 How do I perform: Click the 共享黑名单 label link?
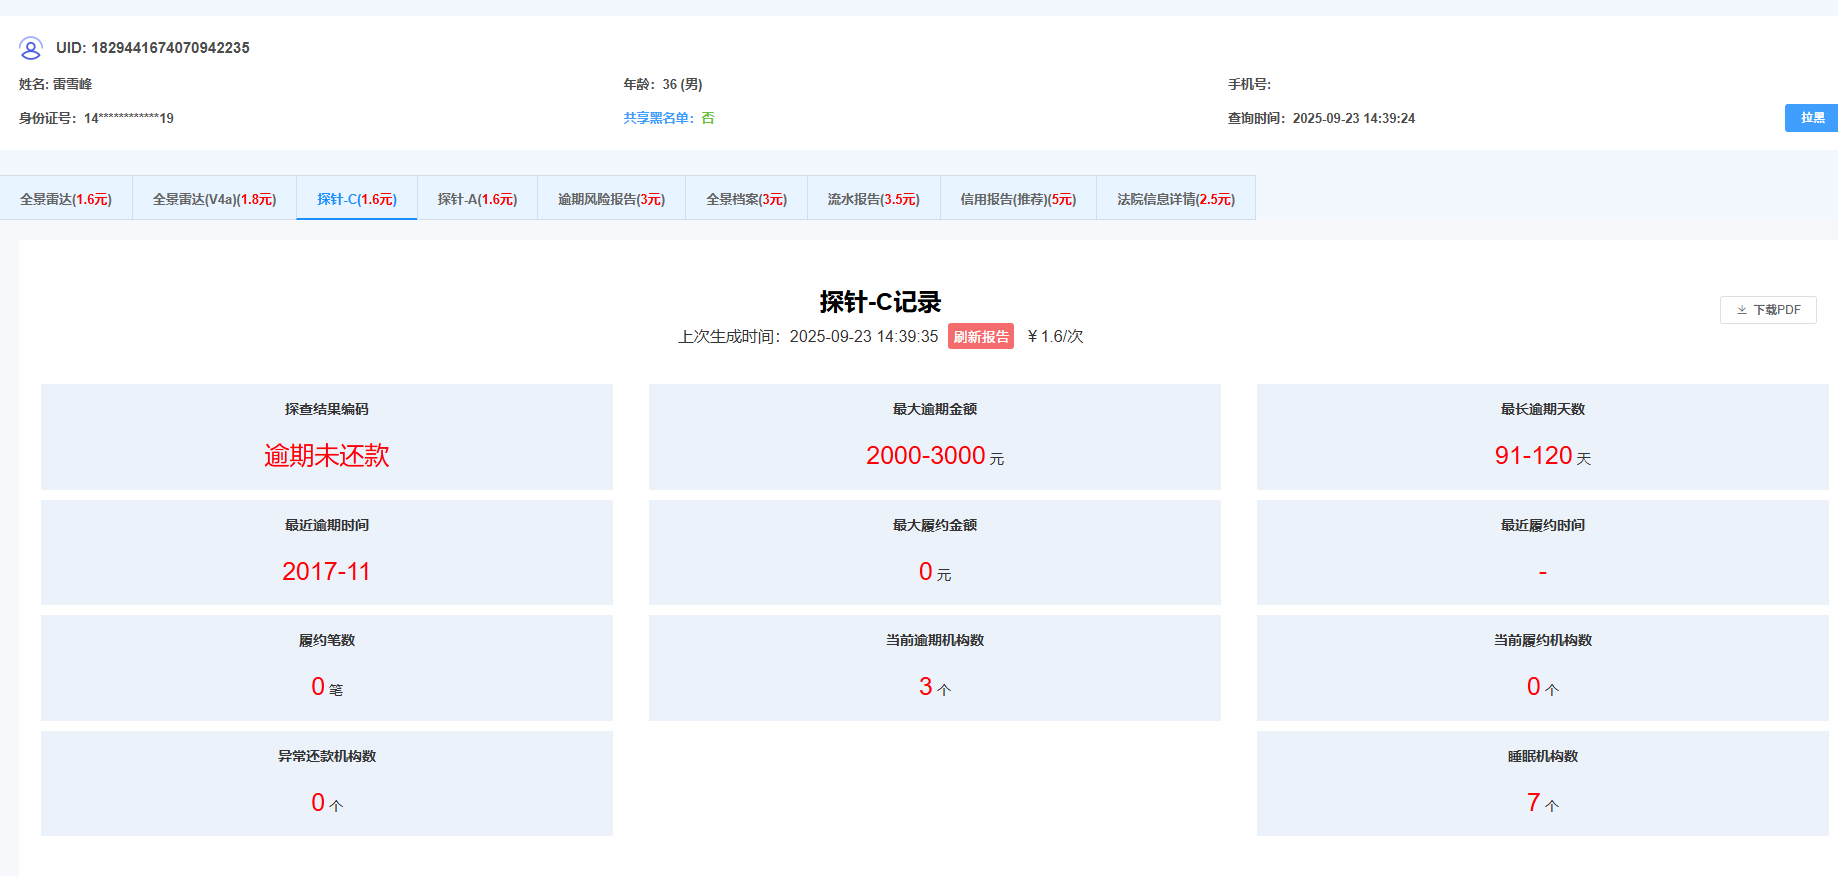click(x=658, y=118)
